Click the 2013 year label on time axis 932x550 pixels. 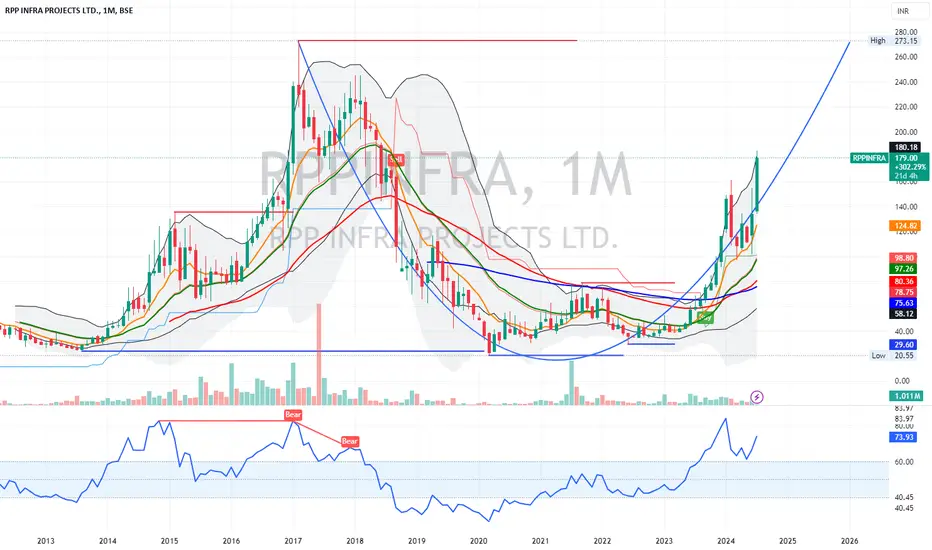[x=46, y=540]
